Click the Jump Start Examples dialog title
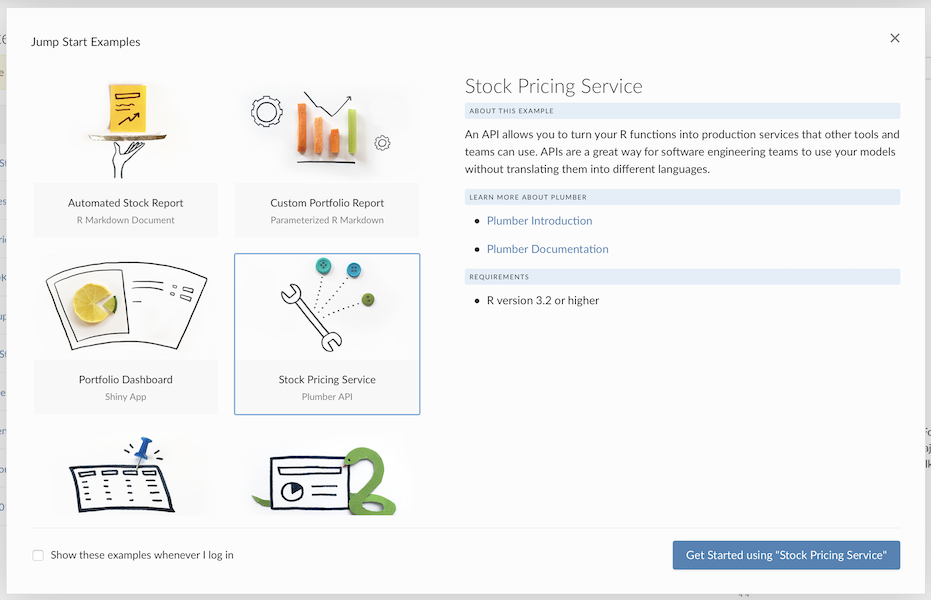Image resolution: width=931 pixels, height=600 pixels. coord(86,42)
